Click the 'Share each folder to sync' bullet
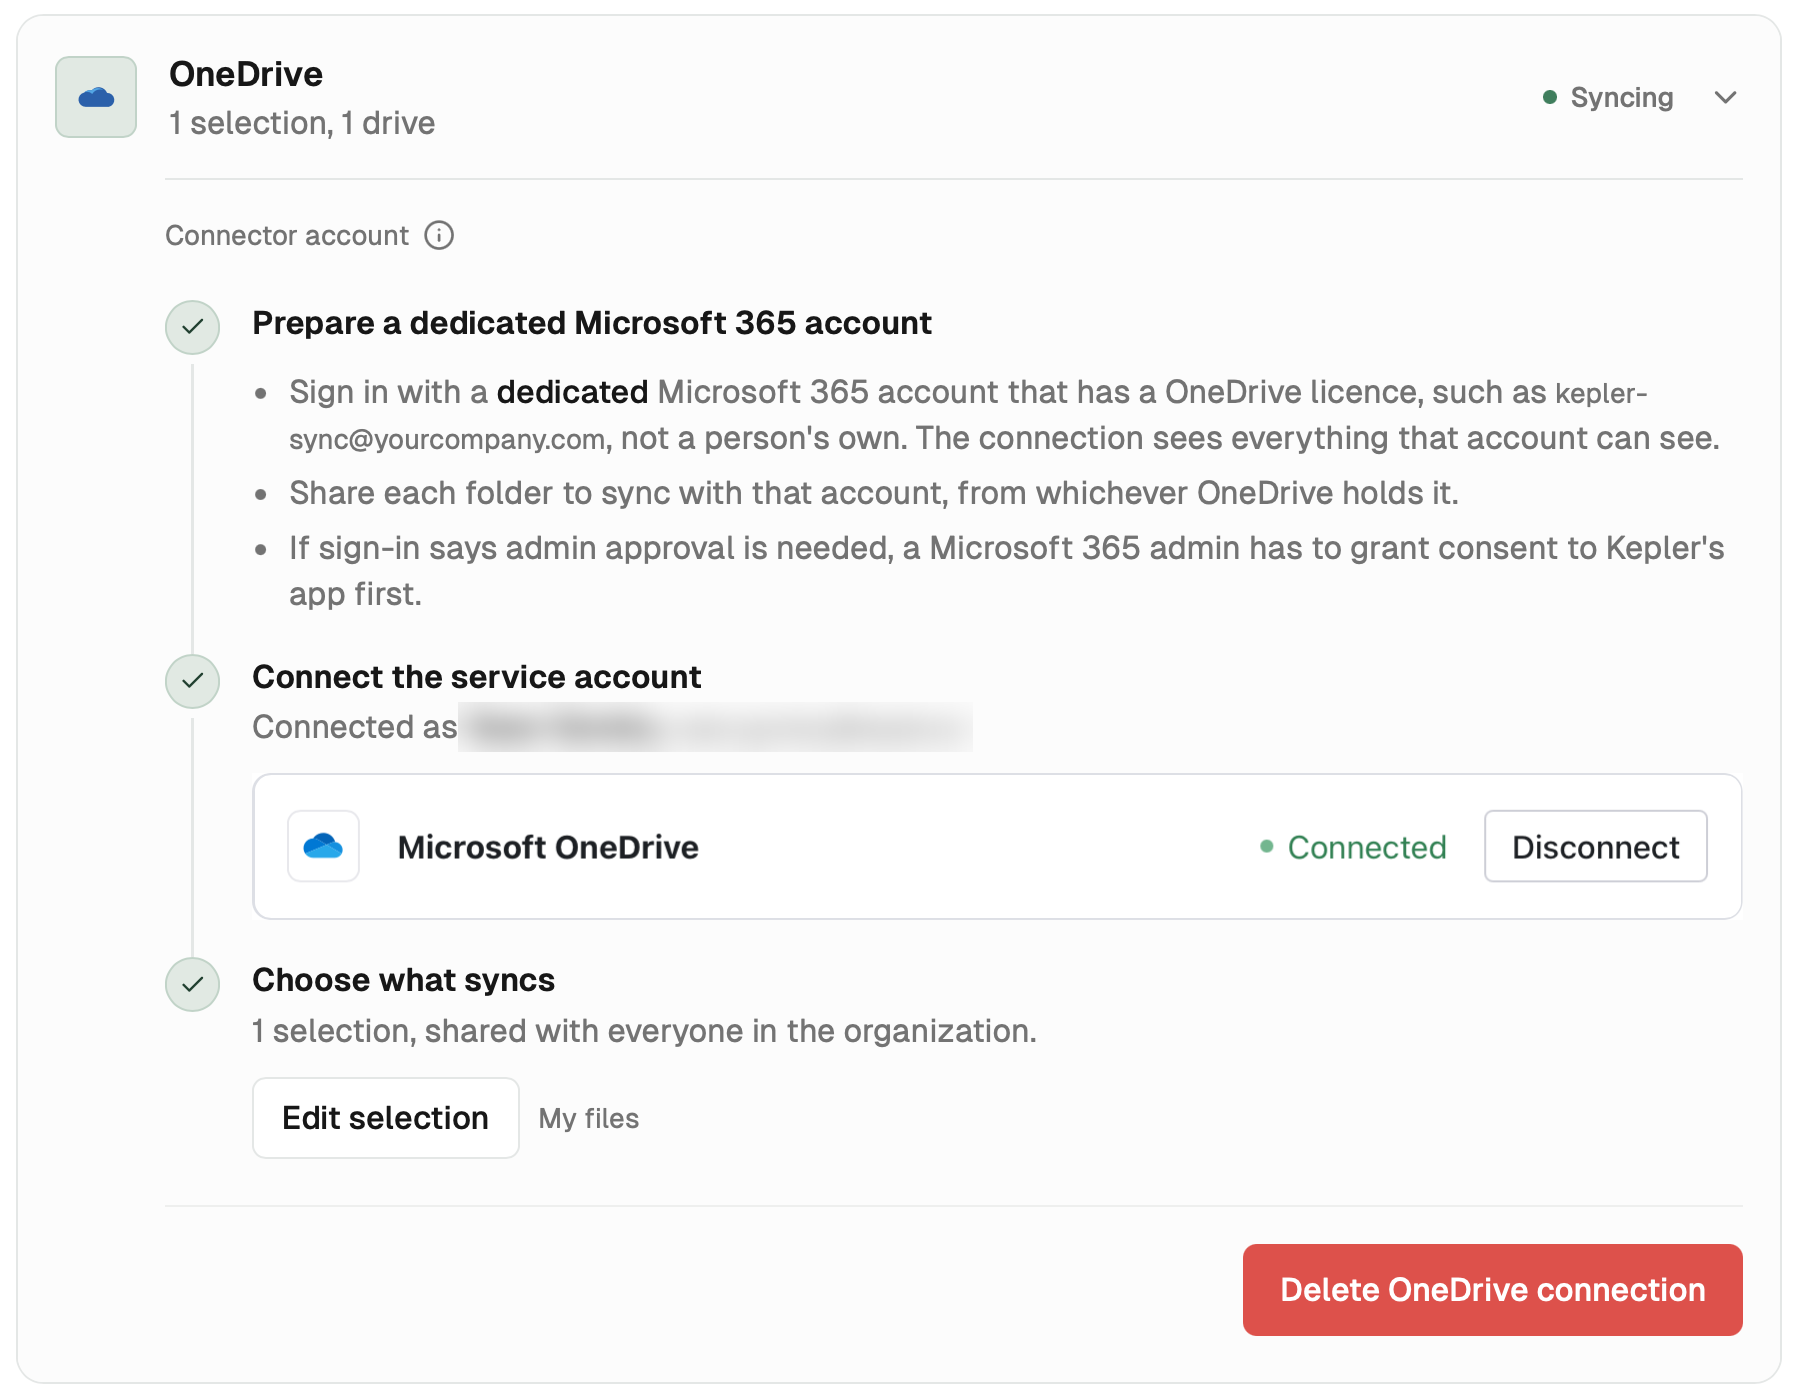1799x1396 pixels. [x=873, y=493]
